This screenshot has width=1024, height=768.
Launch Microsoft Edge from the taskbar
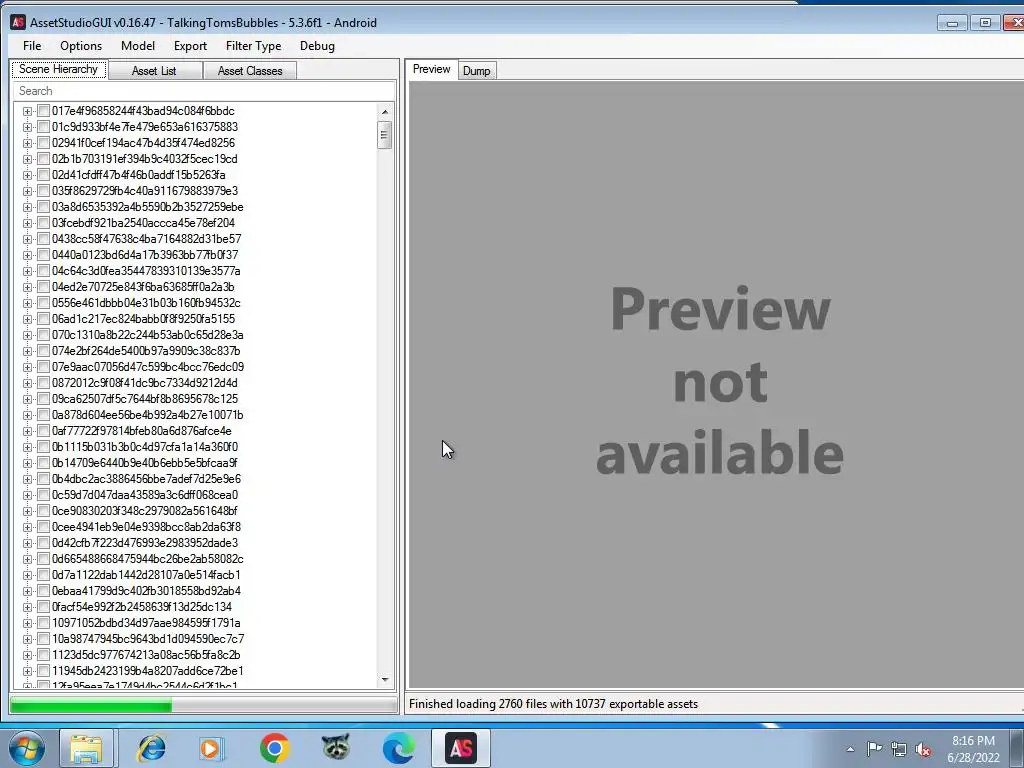[x=398, y=748]
